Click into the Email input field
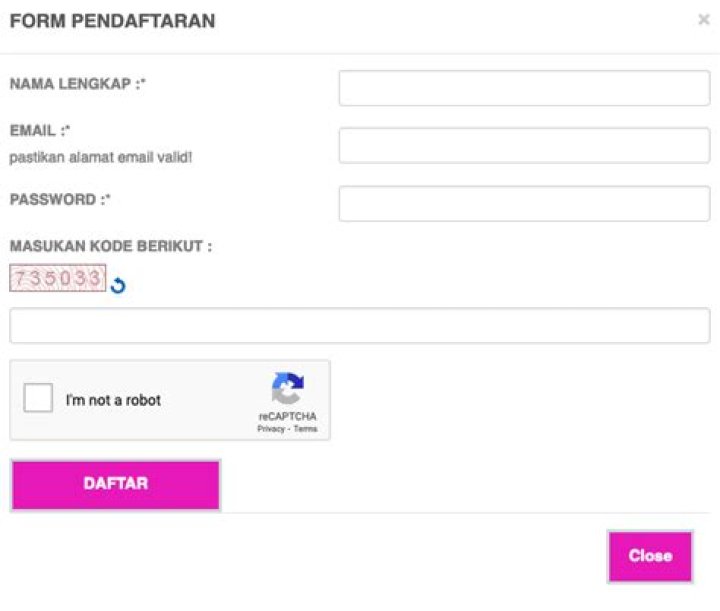720x611 pixels. click(x=524, y=146)
